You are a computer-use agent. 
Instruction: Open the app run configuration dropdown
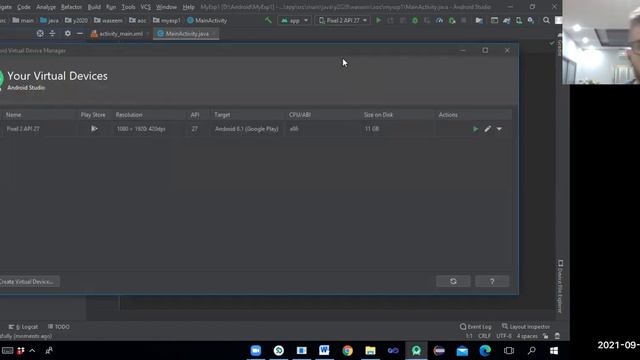click(x=295, y=20)
